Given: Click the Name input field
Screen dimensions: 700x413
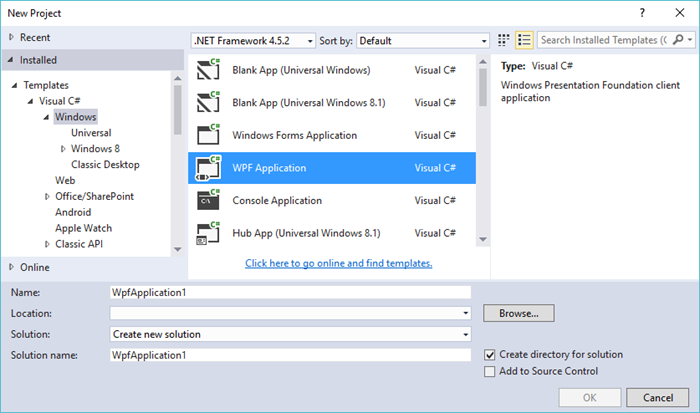Looking at the screenshot, I should point(290,292).
